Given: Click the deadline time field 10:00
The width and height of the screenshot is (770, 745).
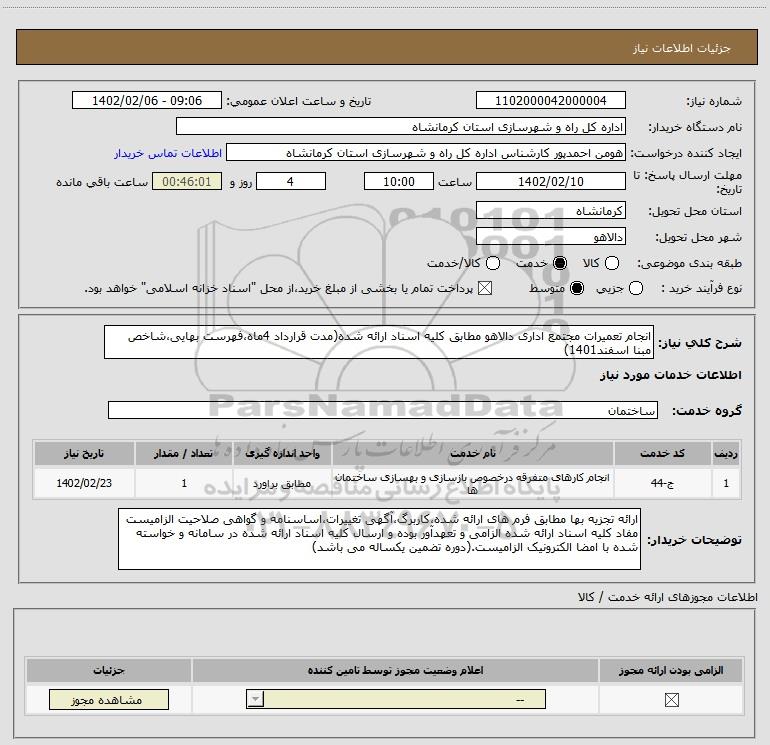Looking at the screenshot, I should point(399,181).
